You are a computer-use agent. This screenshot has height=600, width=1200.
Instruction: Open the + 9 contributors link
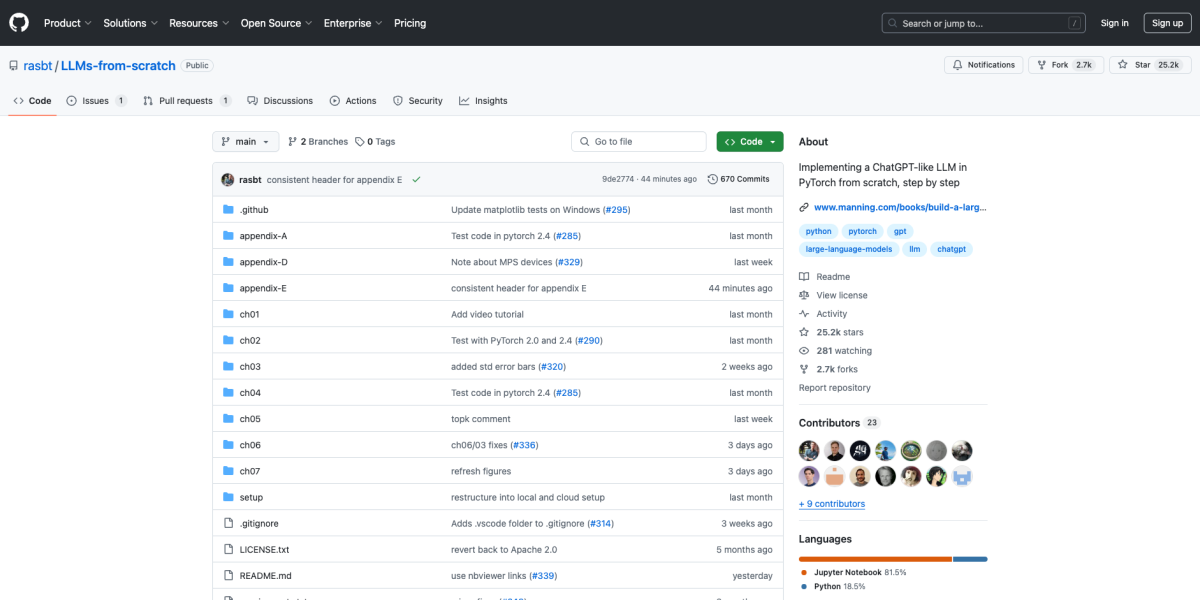click(x=831, y=504)
